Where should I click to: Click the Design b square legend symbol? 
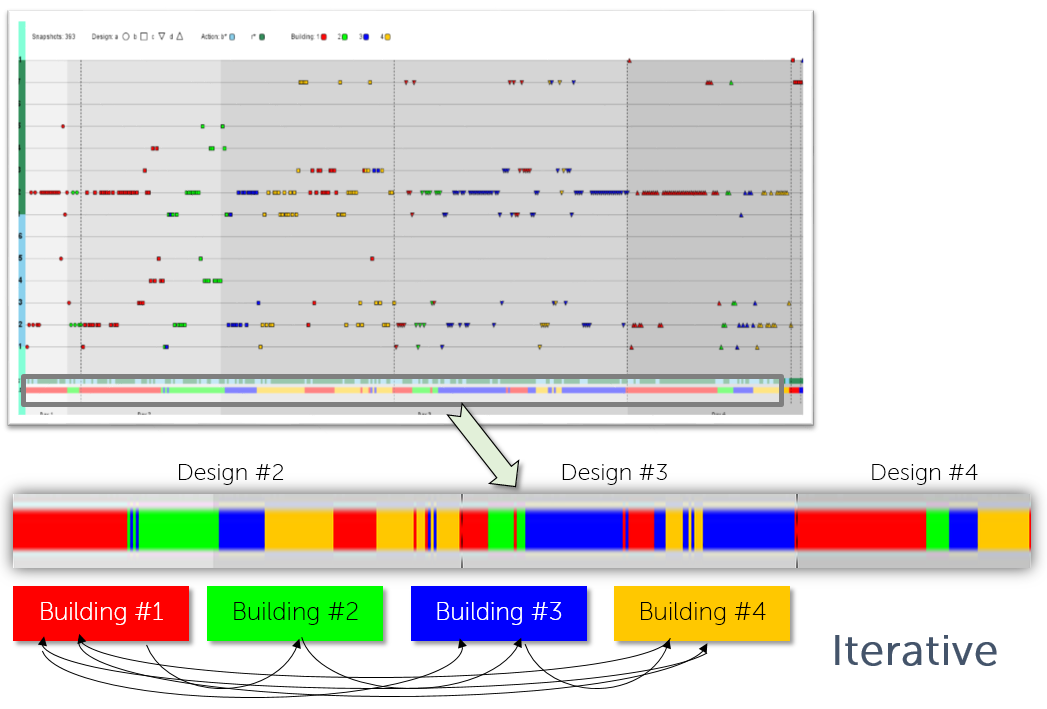pos(144,37)
